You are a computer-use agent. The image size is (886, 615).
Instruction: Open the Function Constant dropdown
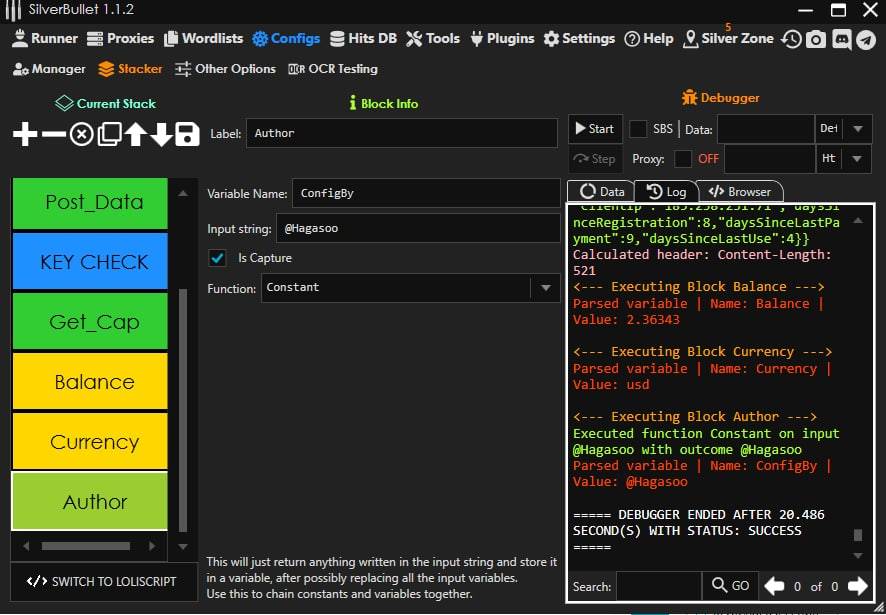(545, 288)
